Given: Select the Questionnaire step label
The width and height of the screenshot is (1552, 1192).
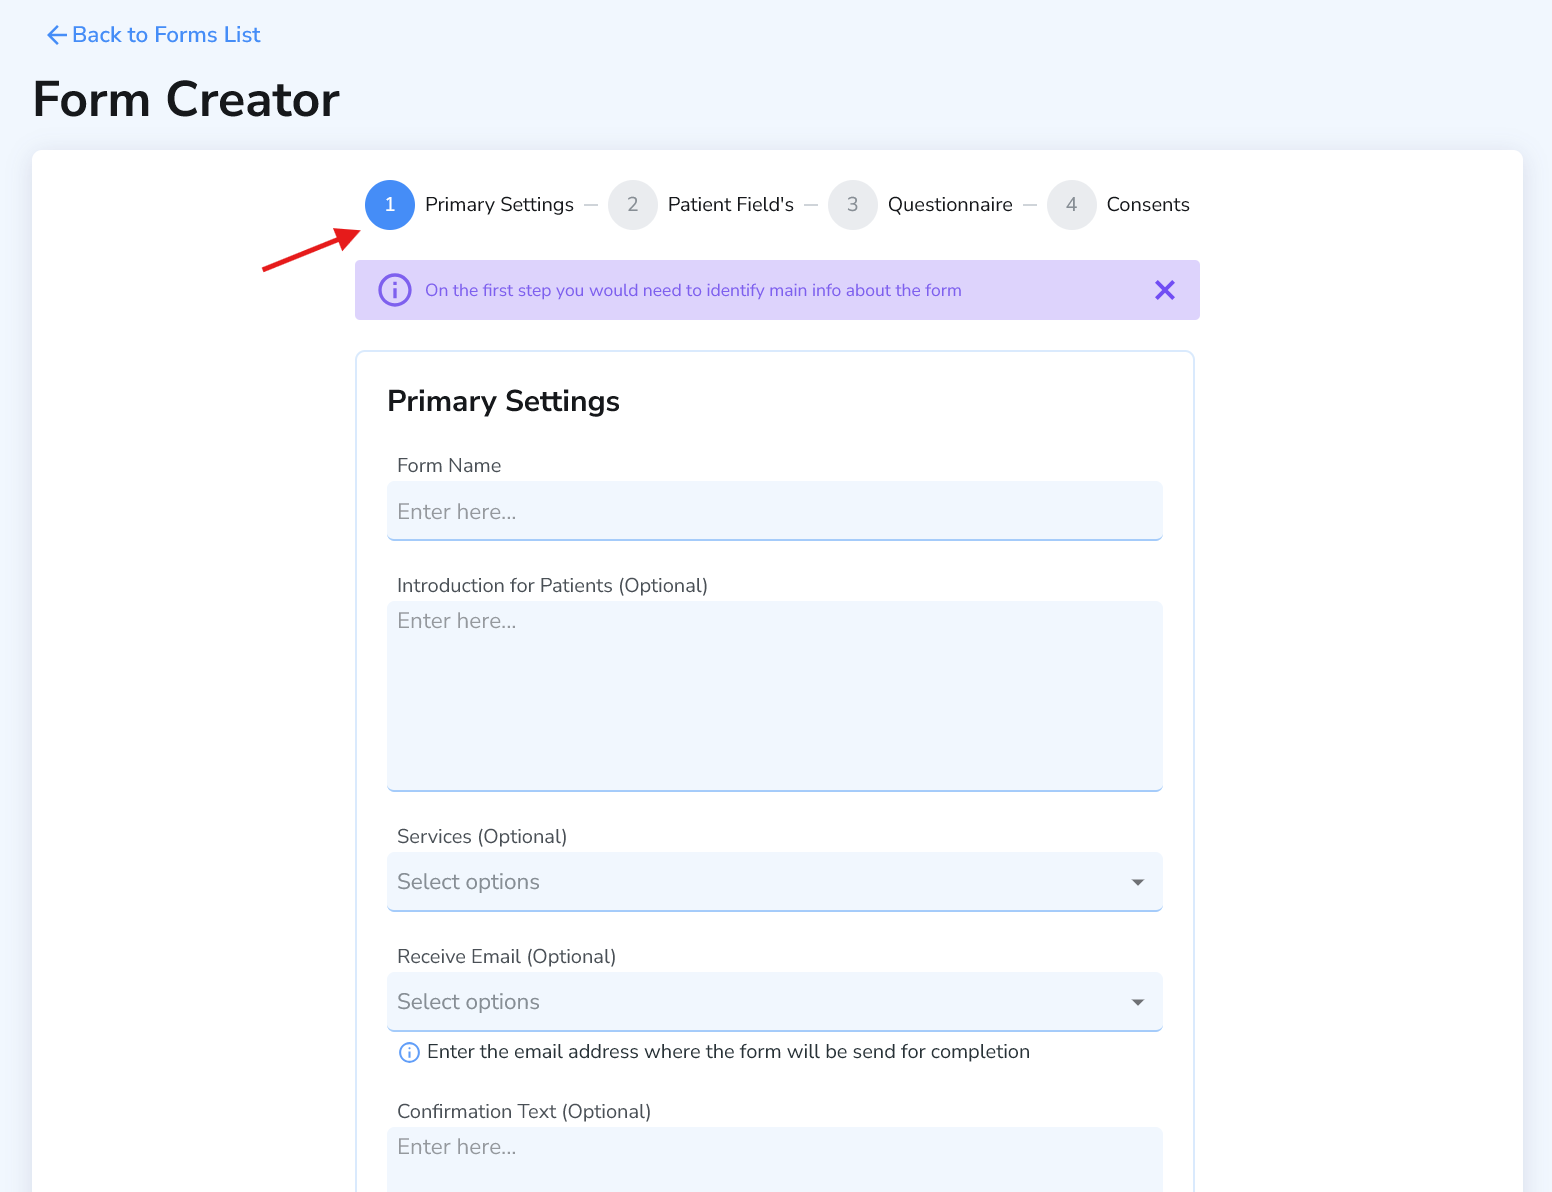Looking at the screenshot, I should click(x=950, y=204).
